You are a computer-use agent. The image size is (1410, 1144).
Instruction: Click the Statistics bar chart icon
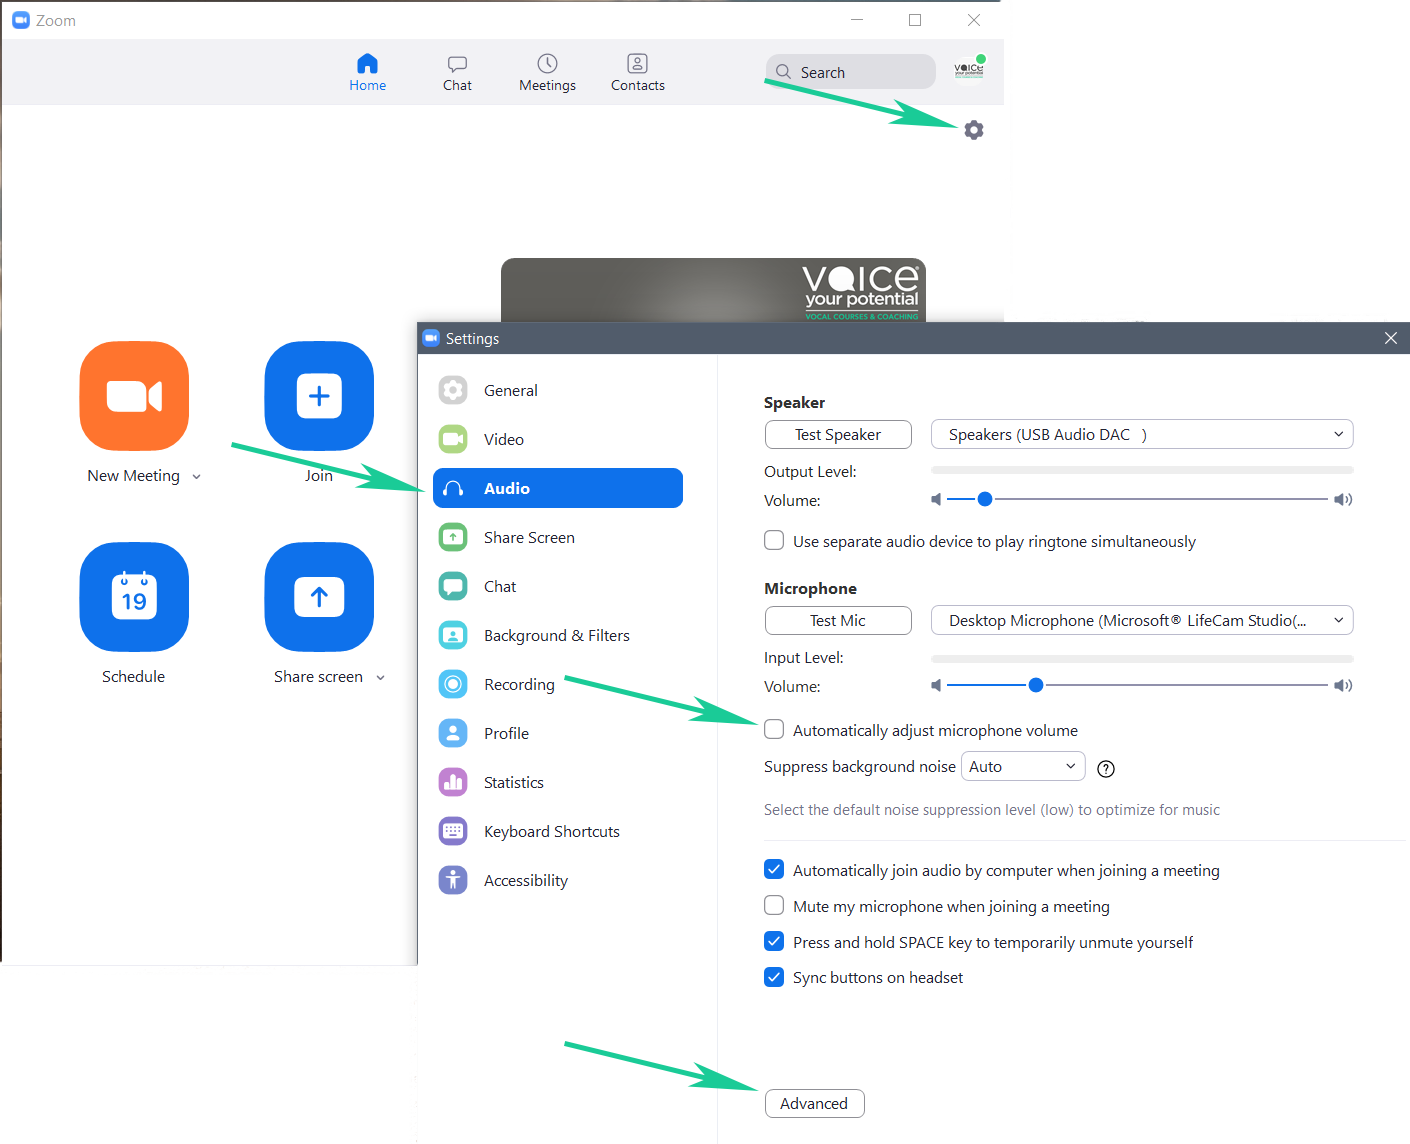click(x=453, y=782)
